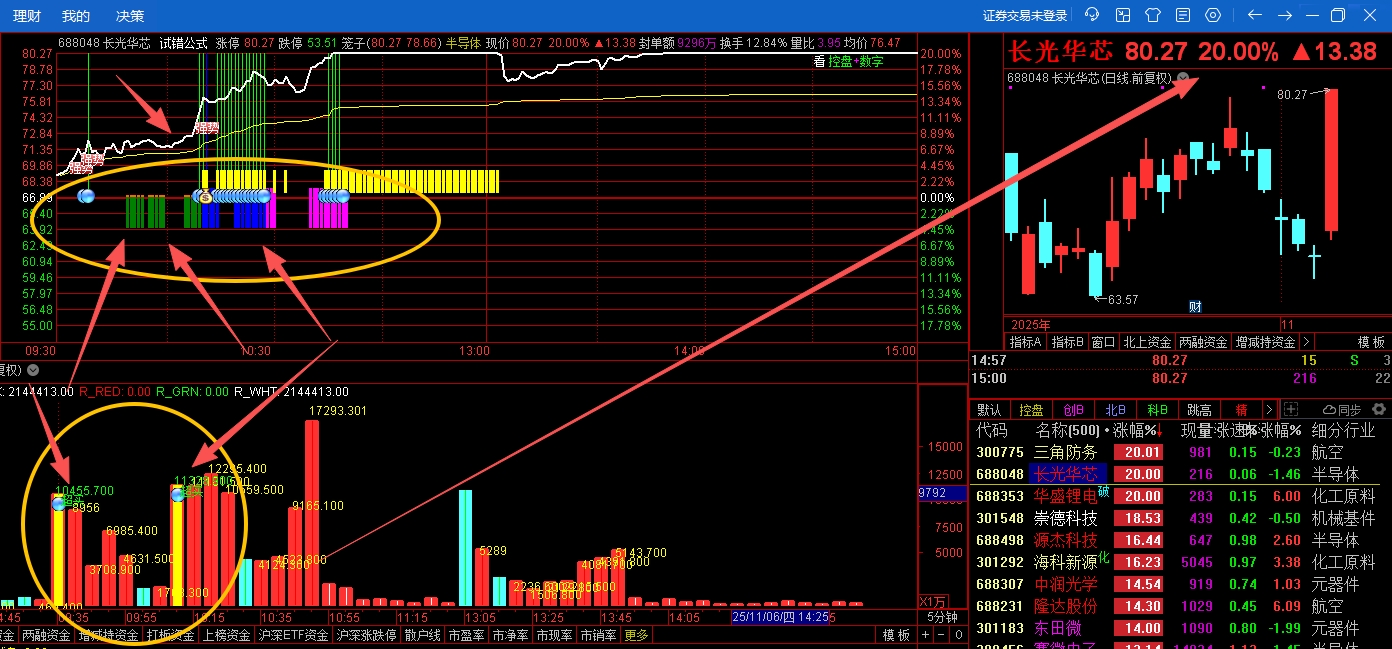This screenshot has height=649, width=1392.
Task: Open the hexagon settings icon
Action: pyautogui.click(x=1213, y=15)
